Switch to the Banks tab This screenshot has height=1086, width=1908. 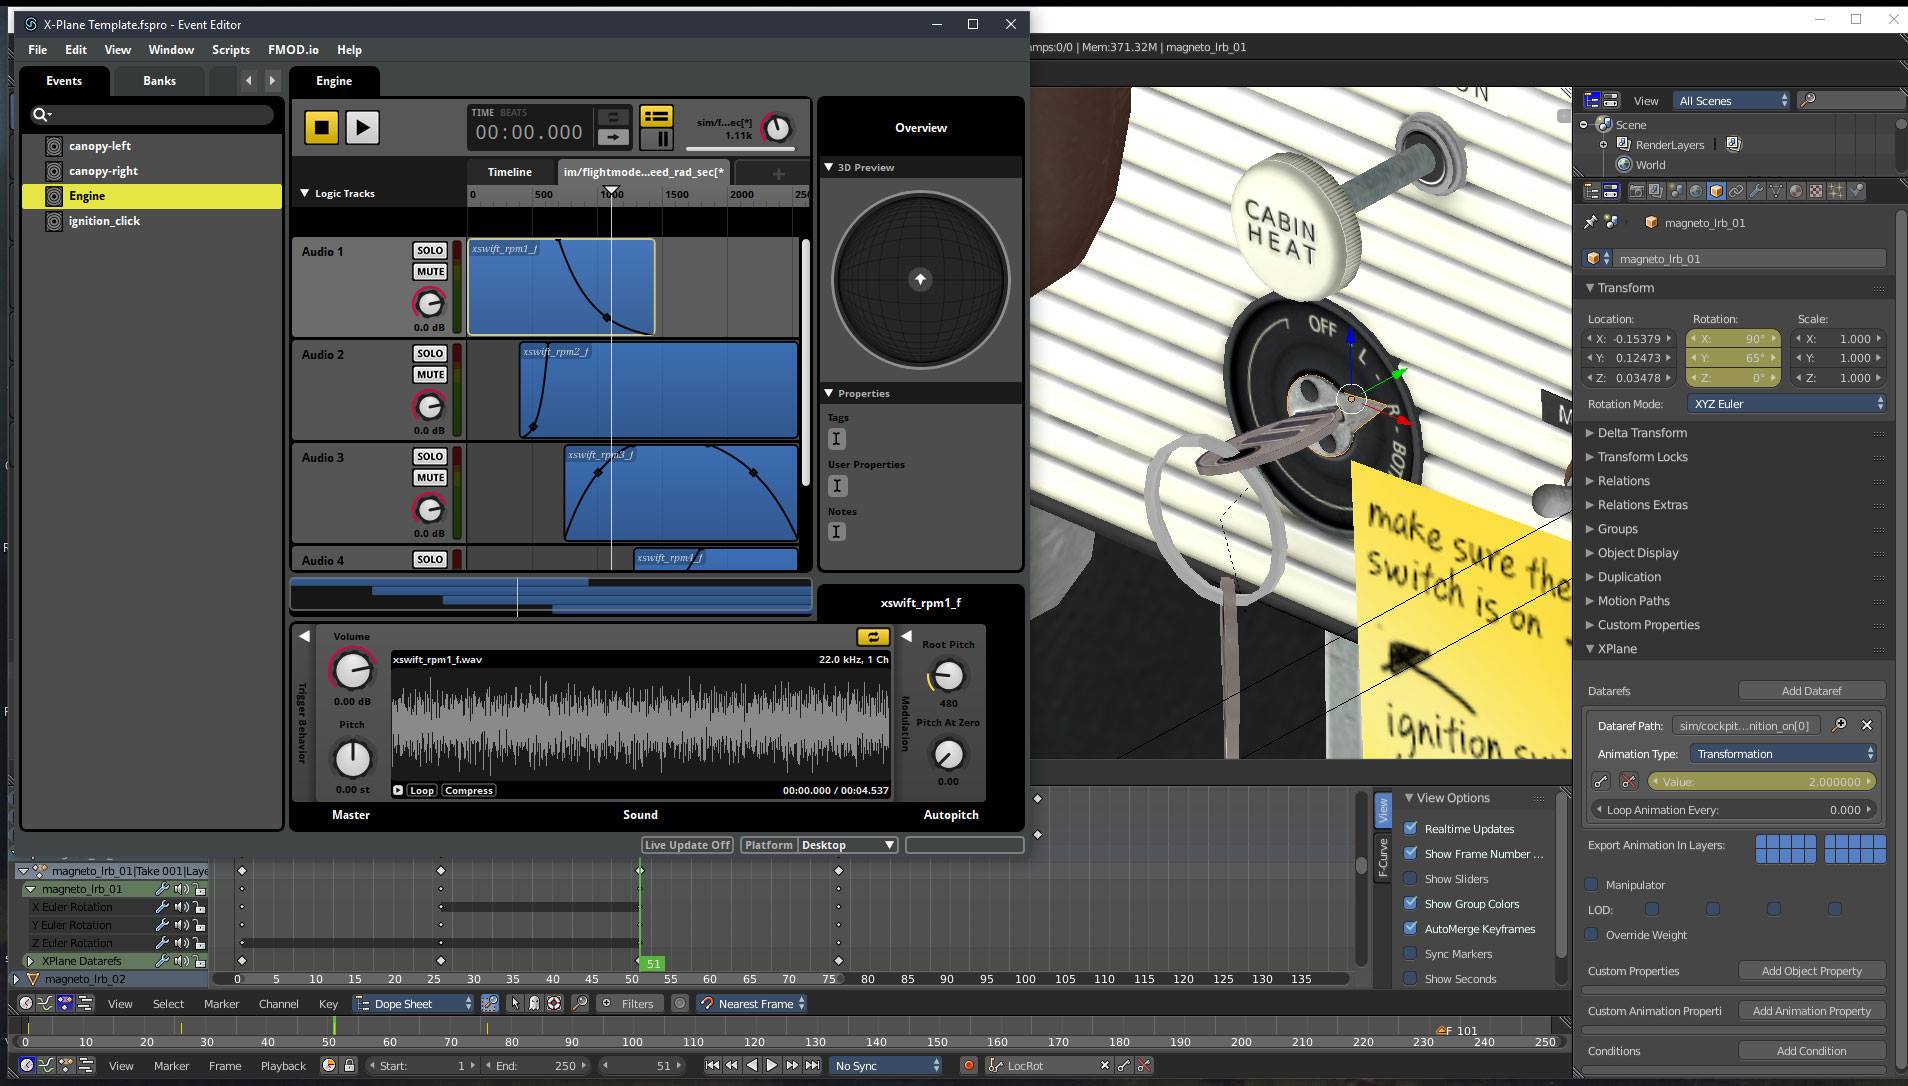pos(159,81)
